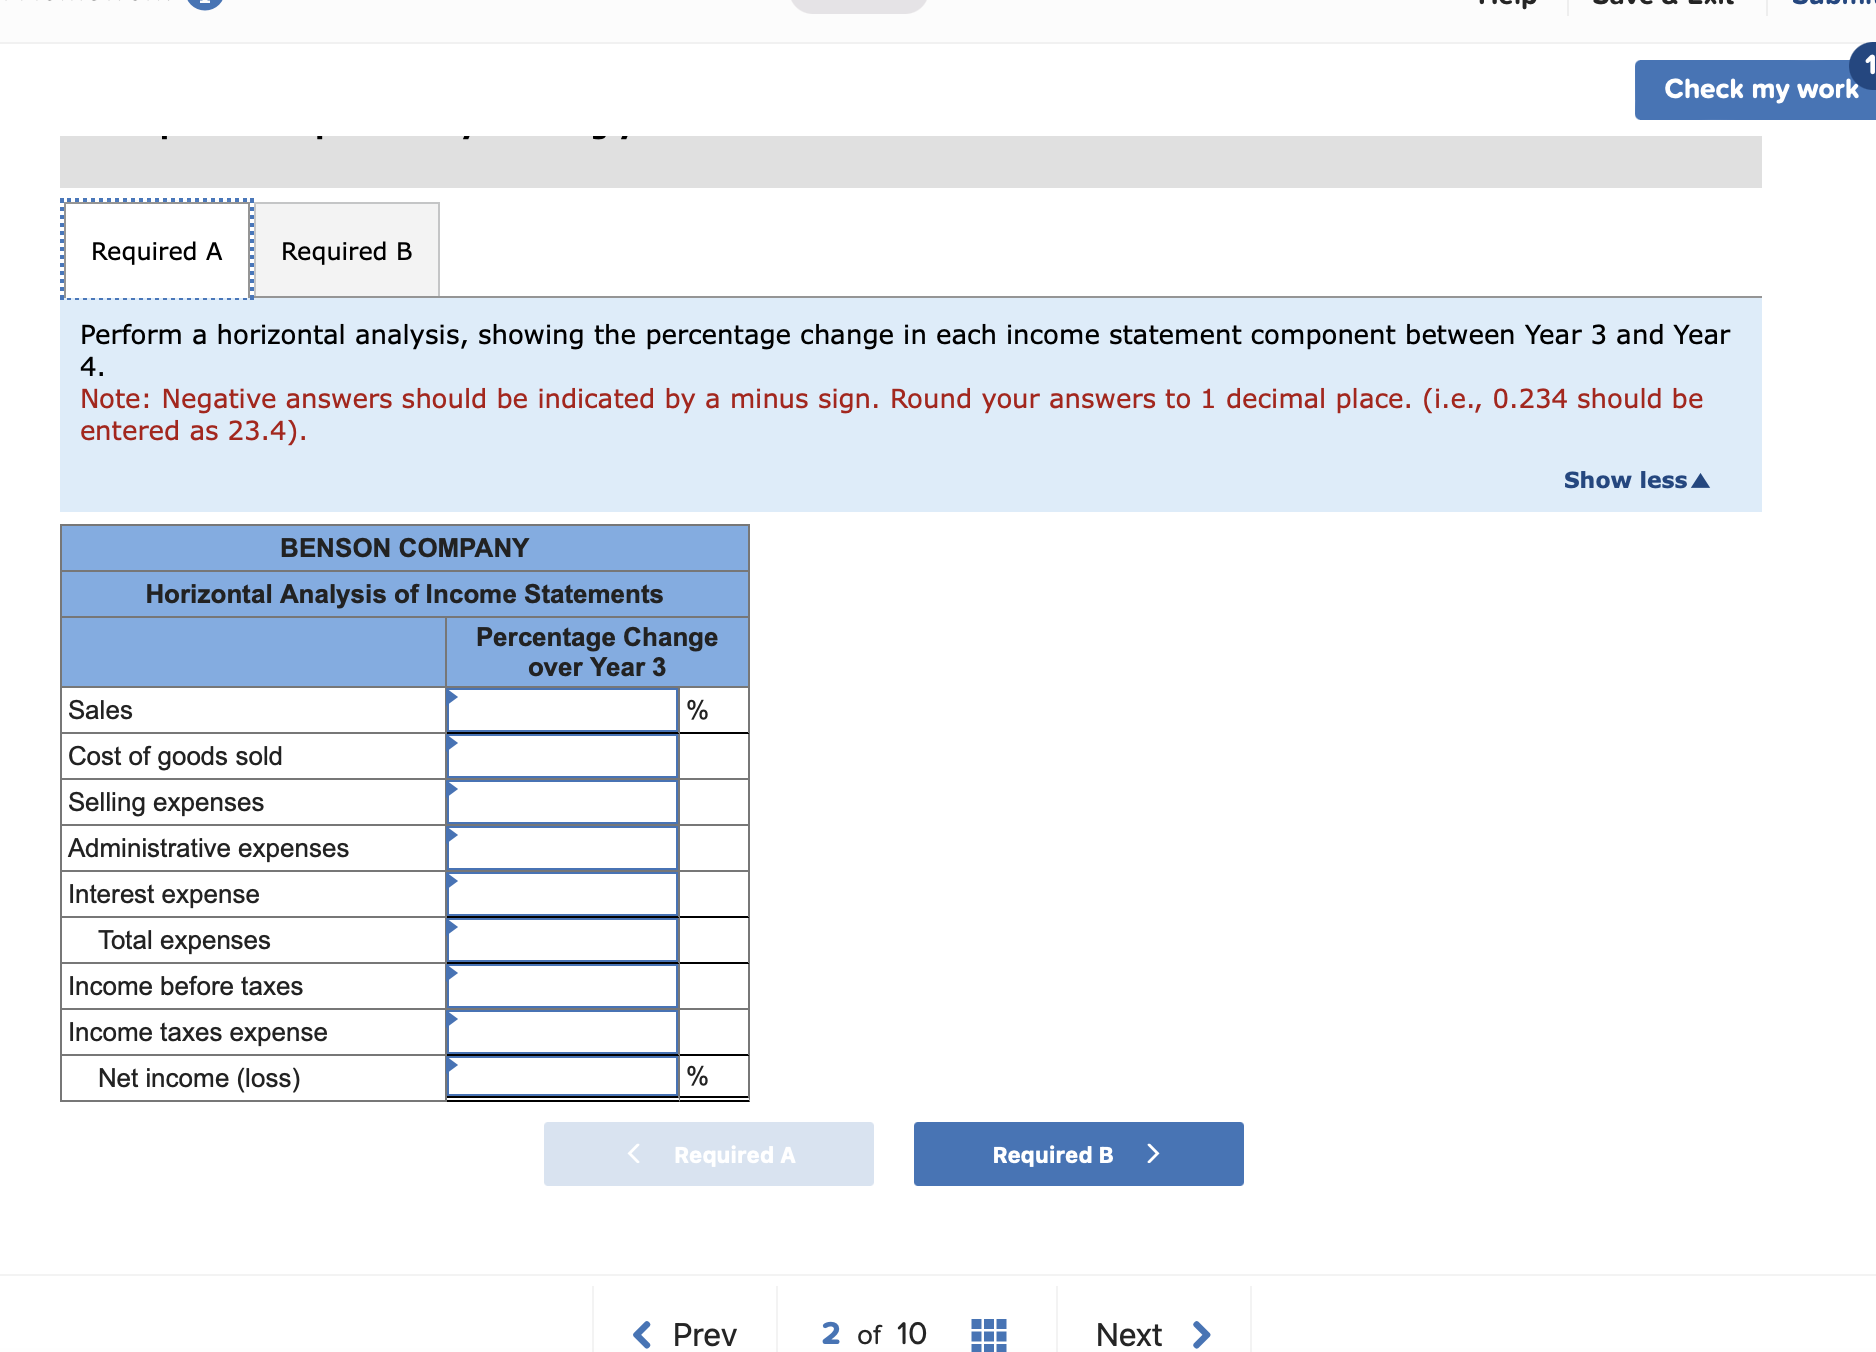Switch to the Required A tab
Screen dimensions: 1876x1352
tap(156, 251)
